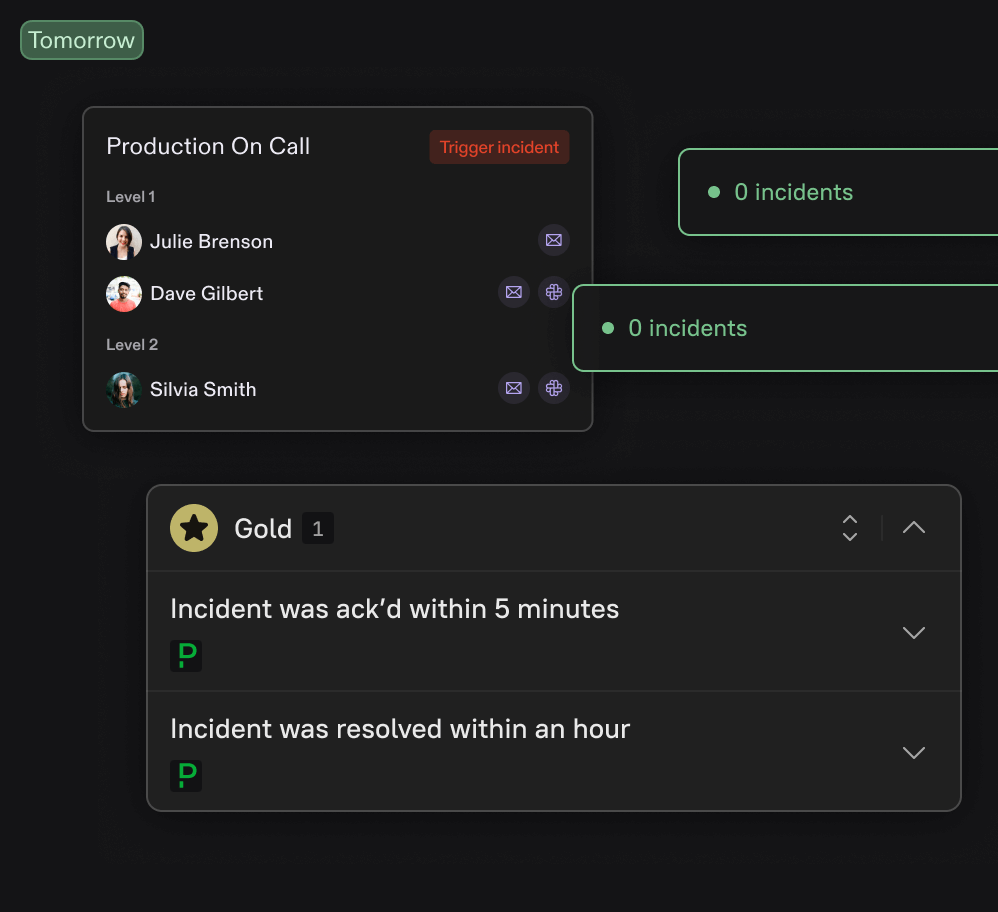Image resolution: width=998 pixels, height=912 pixels.
Task: Toggle the Tomorrow pill
Action: pyautogui.click(x=81, y=40)
